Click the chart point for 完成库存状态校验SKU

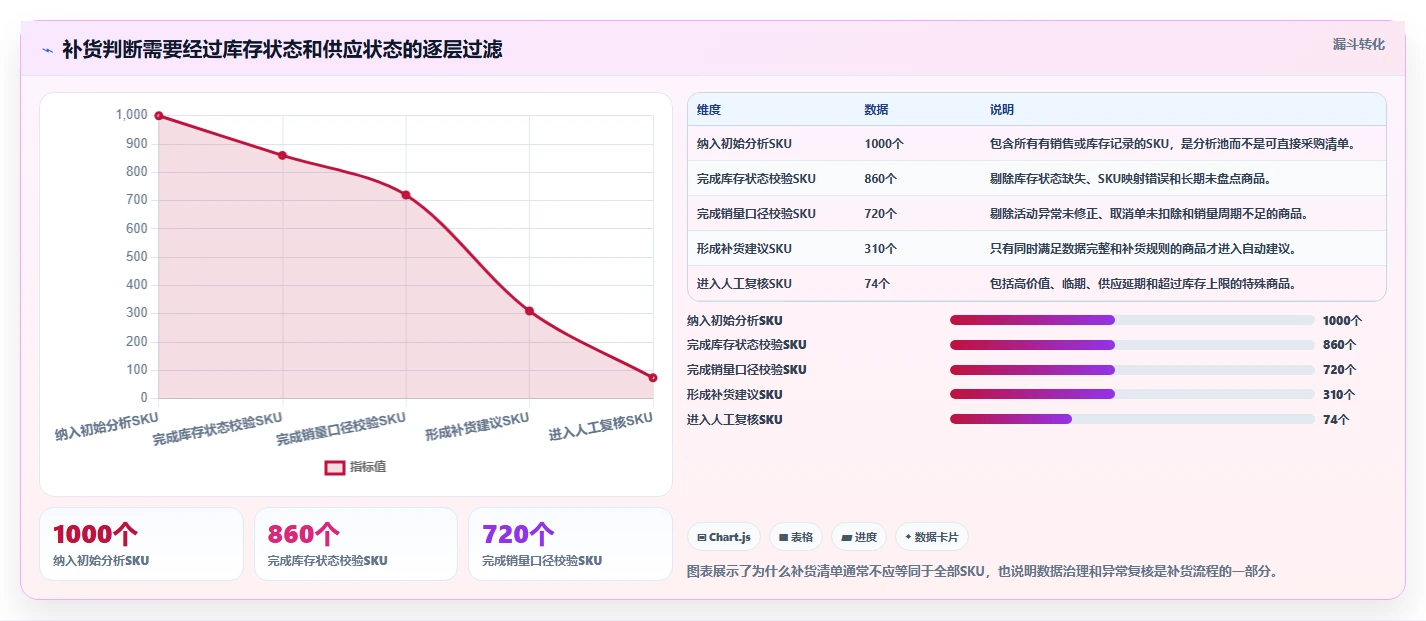click(x=283, y=155)
